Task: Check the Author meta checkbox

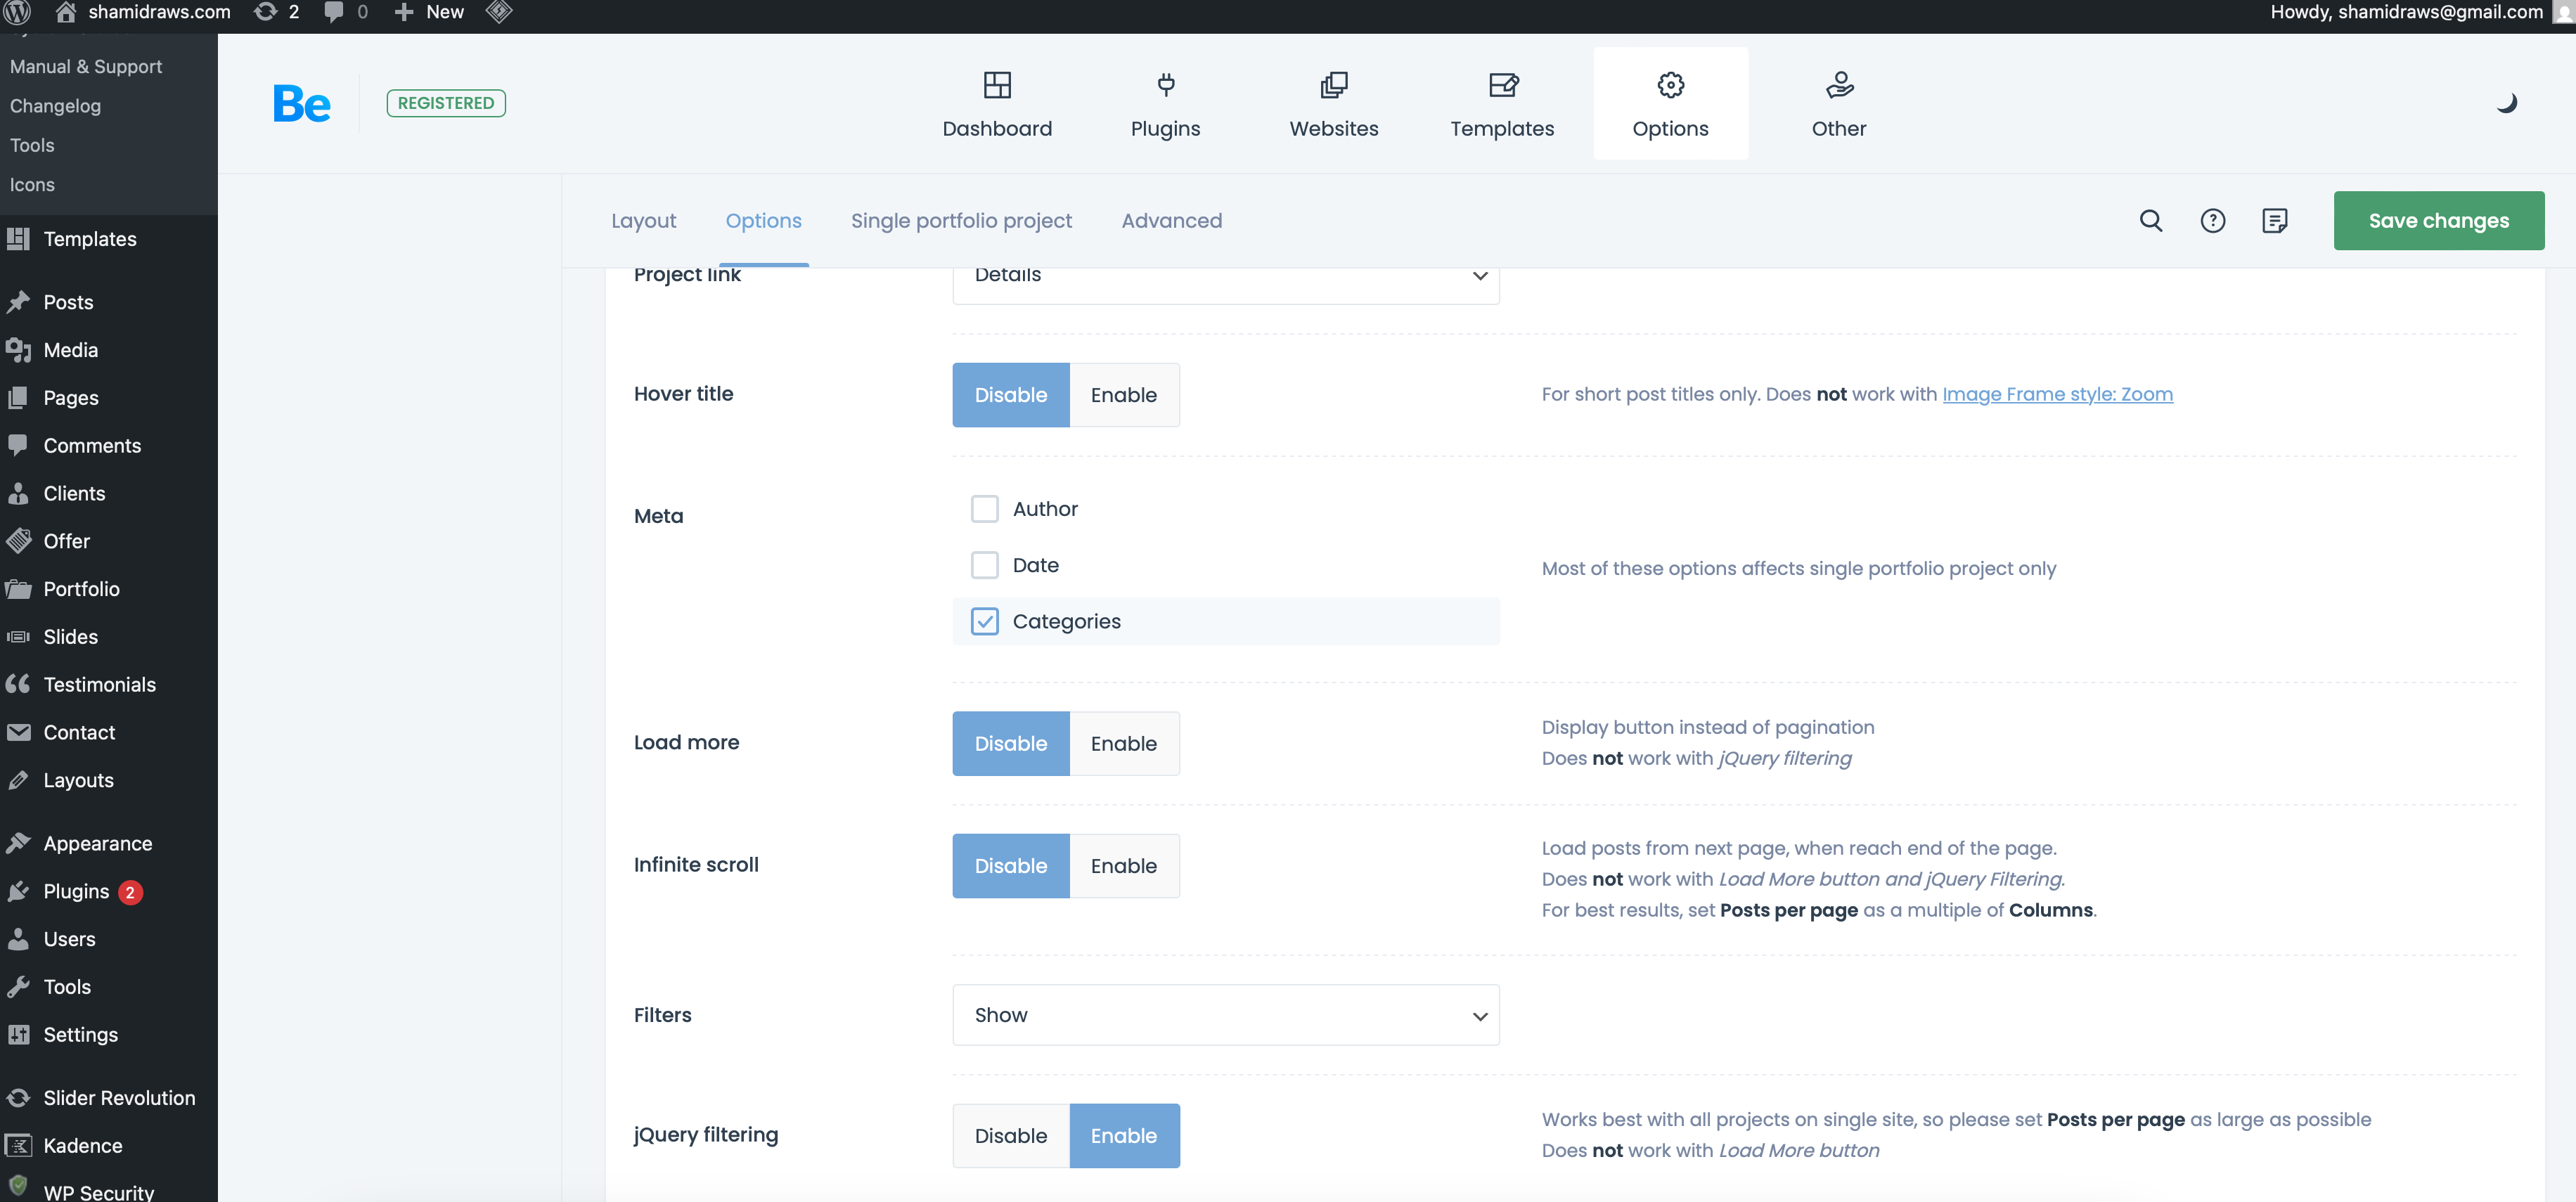Action: (984, 509)
